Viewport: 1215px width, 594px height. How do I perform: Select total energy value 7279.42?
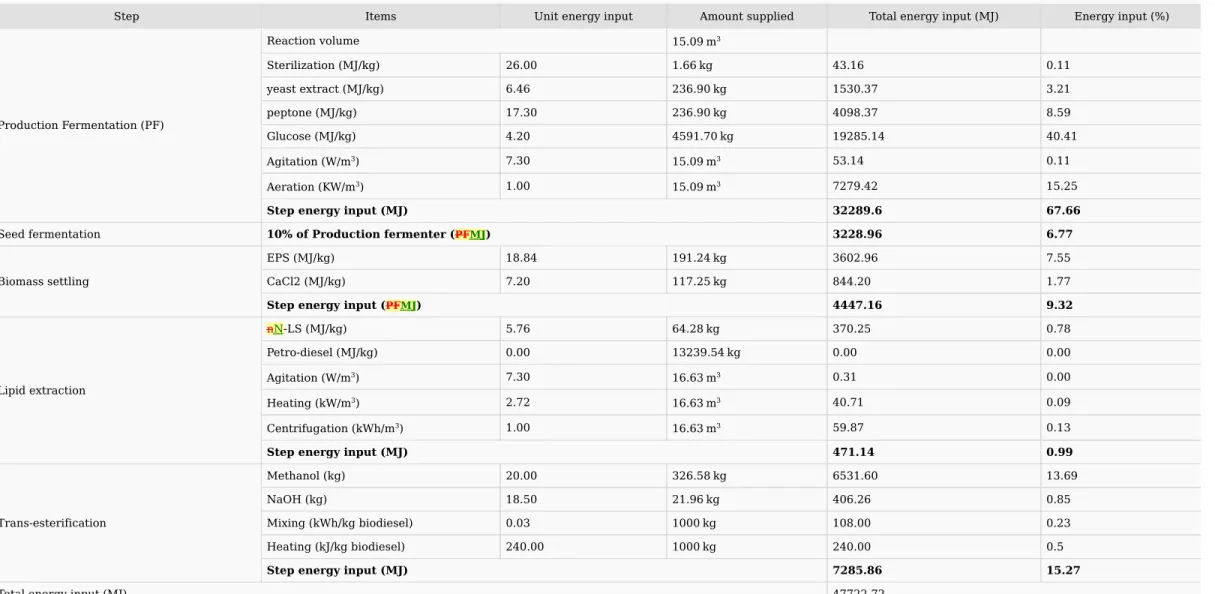855,186
